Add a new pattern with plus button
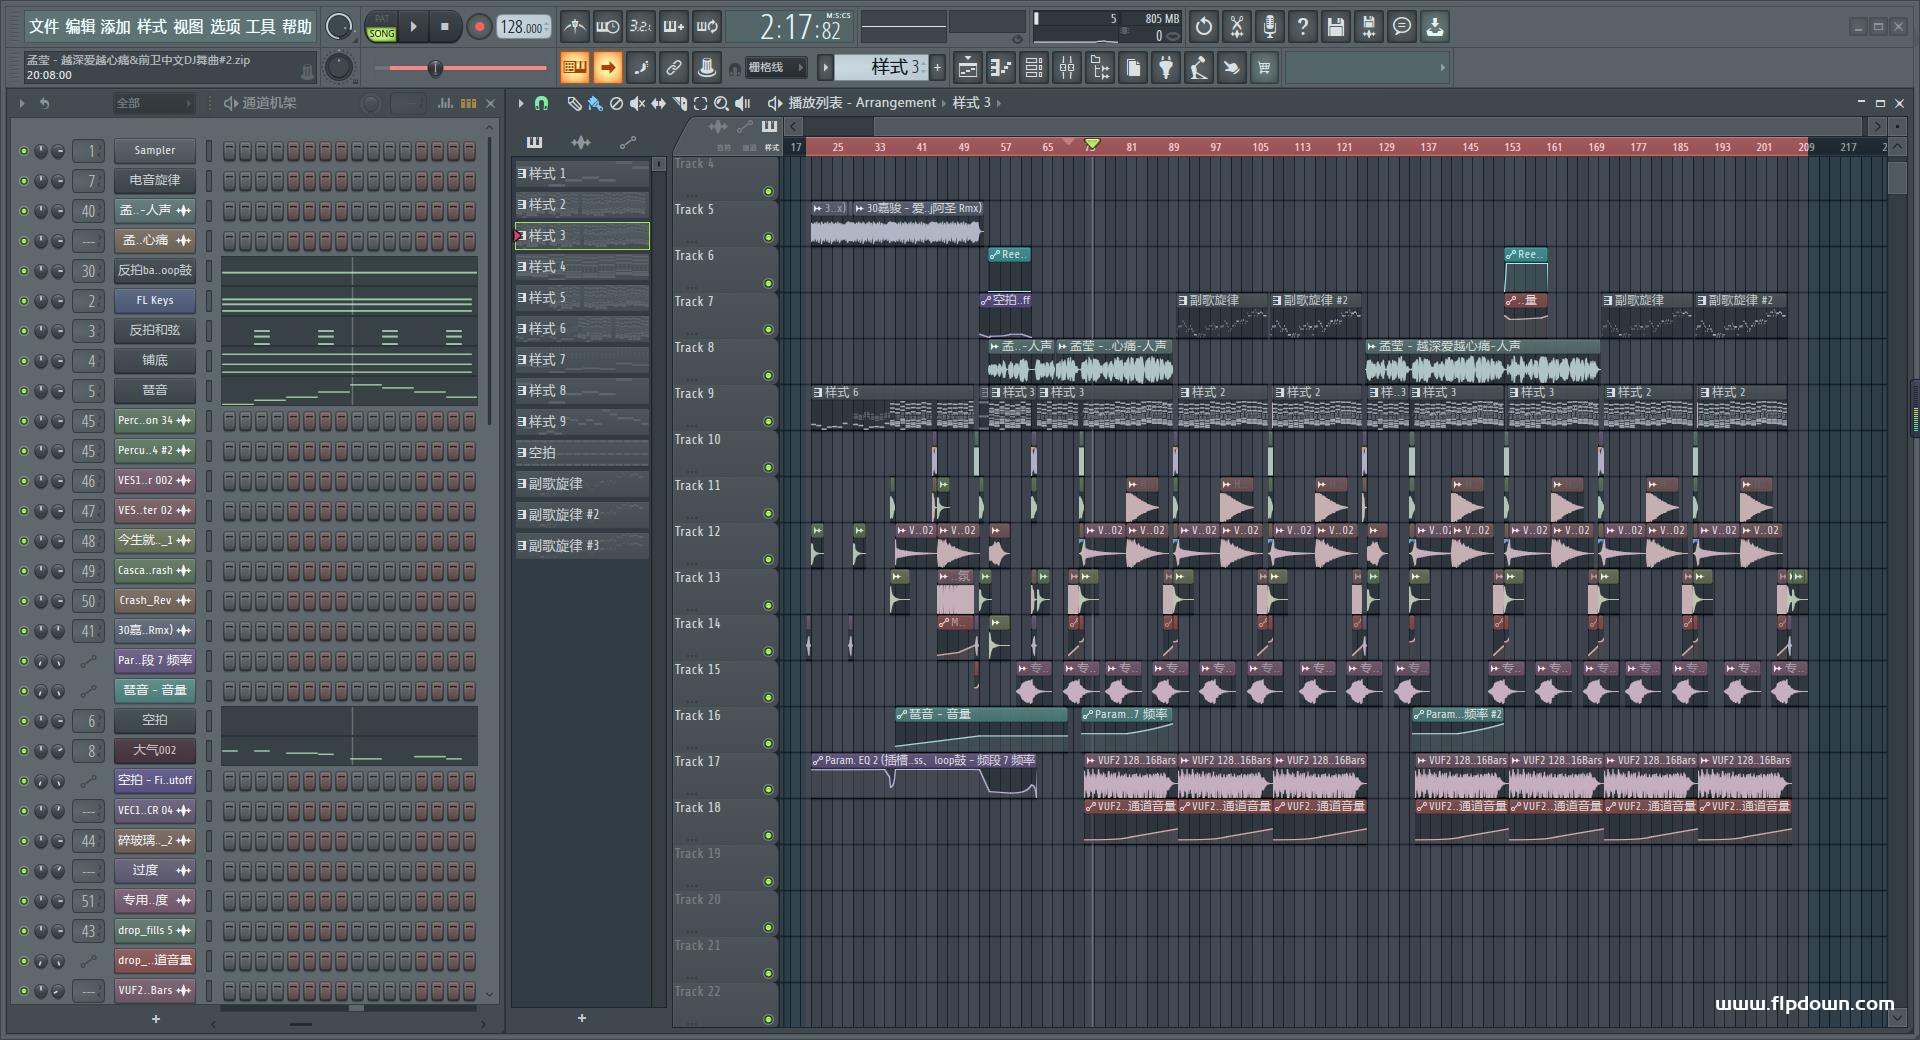This screenshot has height=1040, width=1920. 937,67
